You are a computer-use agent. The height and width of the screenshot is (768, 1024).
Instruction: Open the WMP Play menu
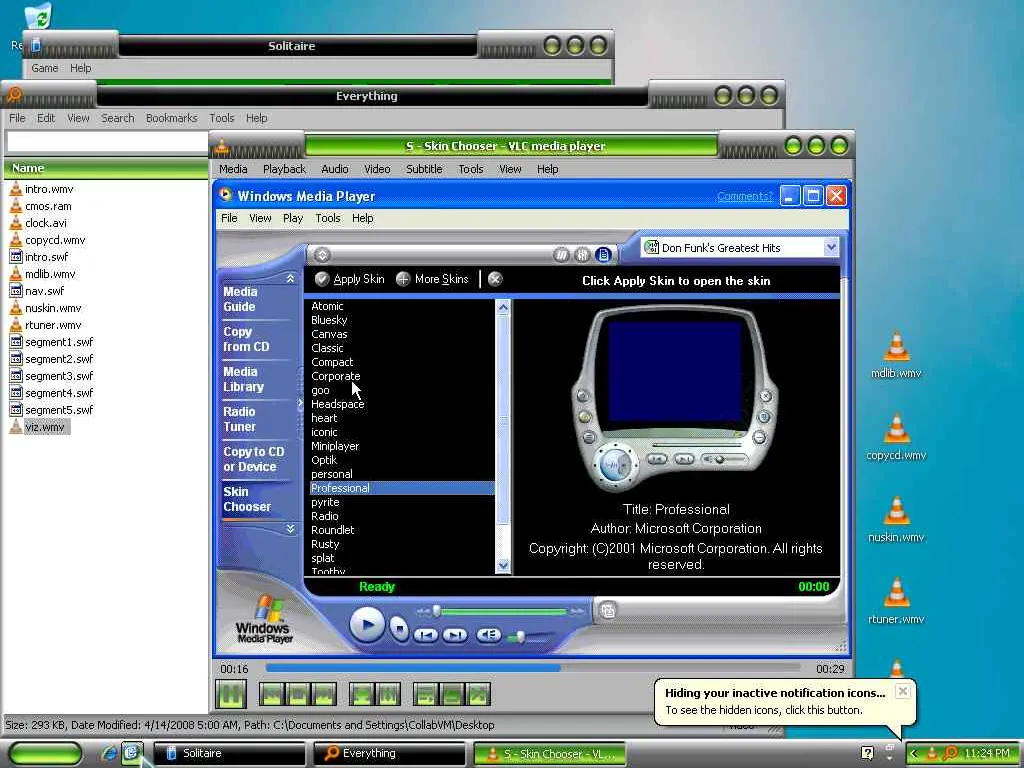[293, 218]
